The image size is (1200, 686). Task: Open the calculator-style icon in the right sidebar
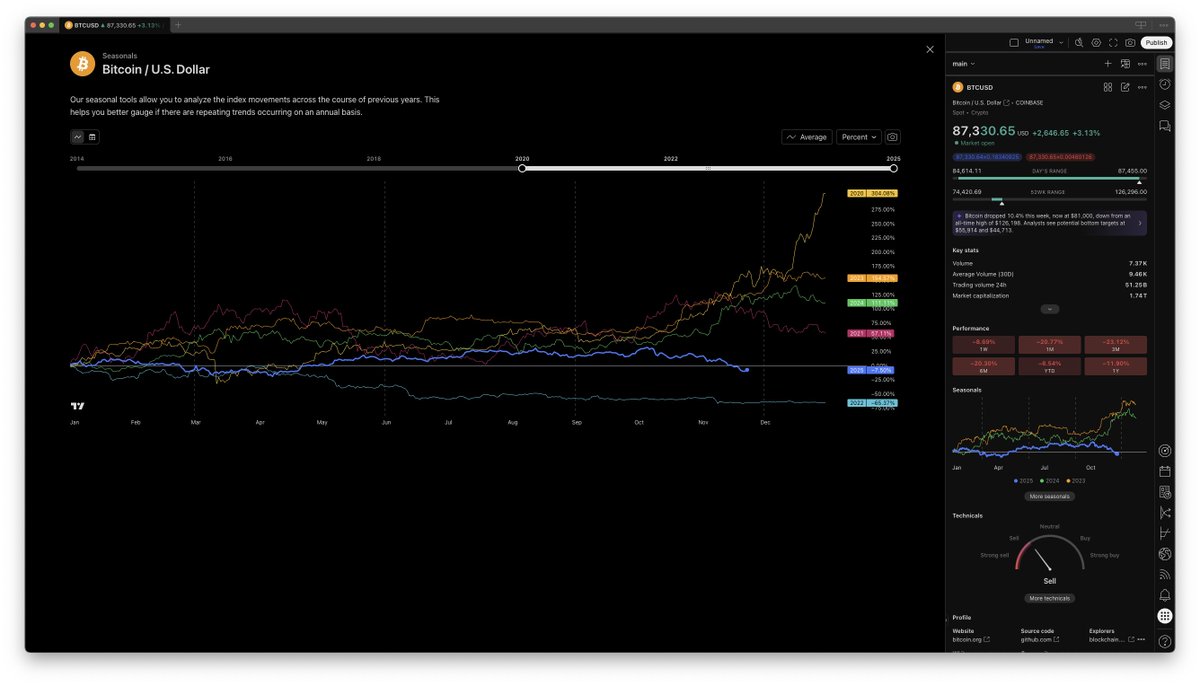tap(1165, 492)
